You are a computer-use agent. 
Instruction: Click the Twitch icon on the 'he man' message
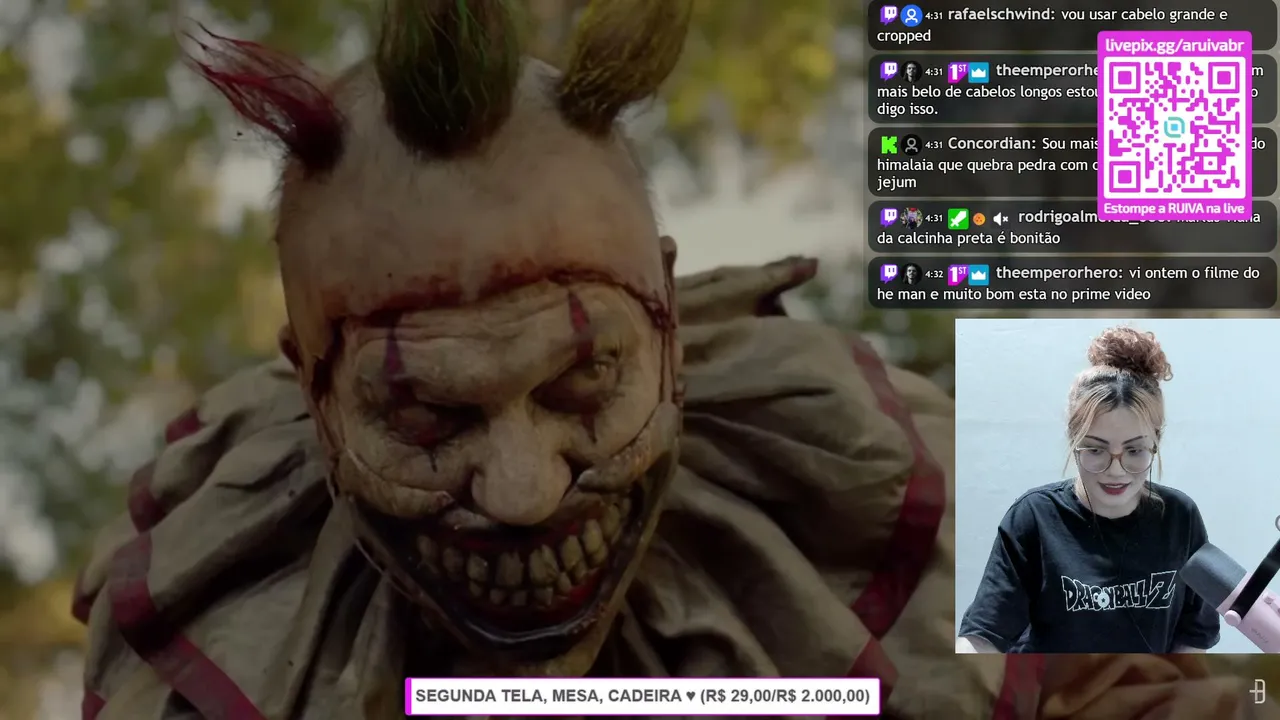pyautogui.click(x=889, y=273)
